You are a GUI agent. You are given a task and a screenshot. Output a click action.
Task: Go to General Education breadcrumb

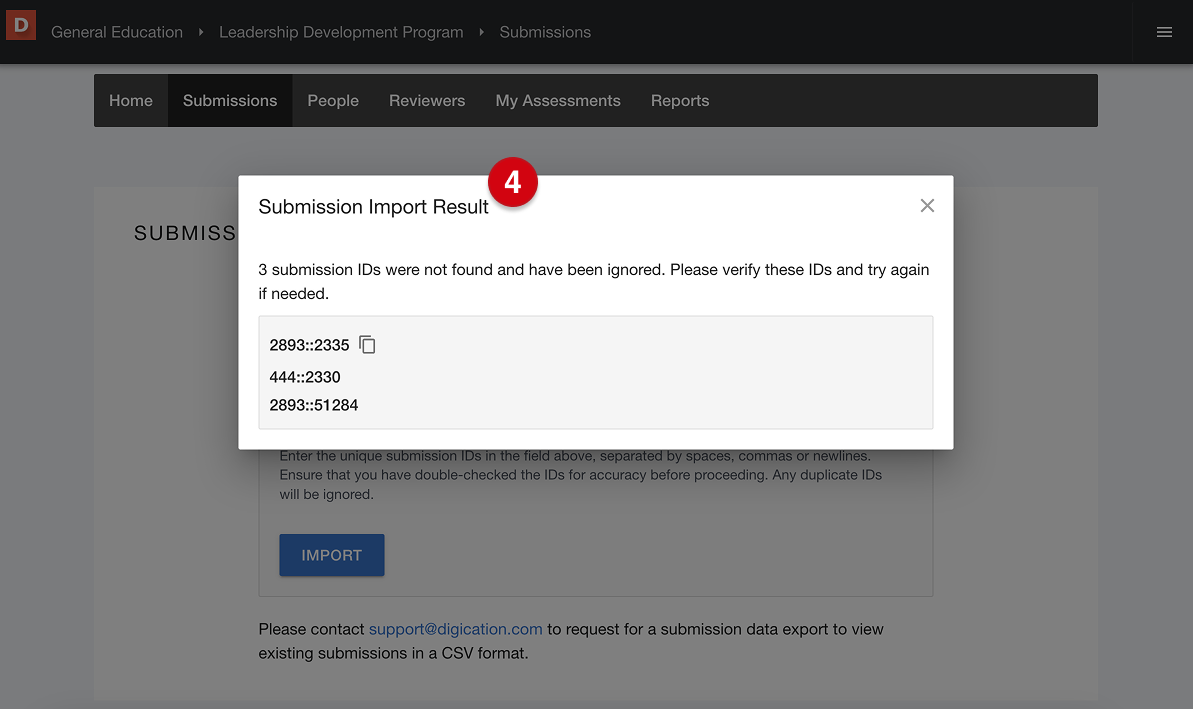coord(117,32)
